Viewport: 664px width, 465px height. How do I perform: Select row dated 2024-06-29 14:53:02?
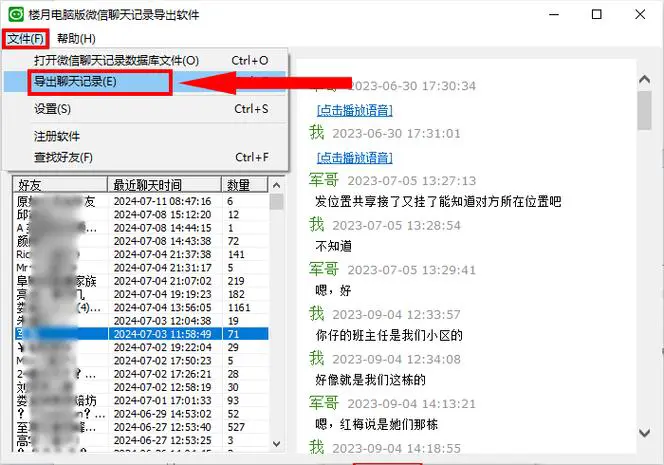tap(141, 414)
